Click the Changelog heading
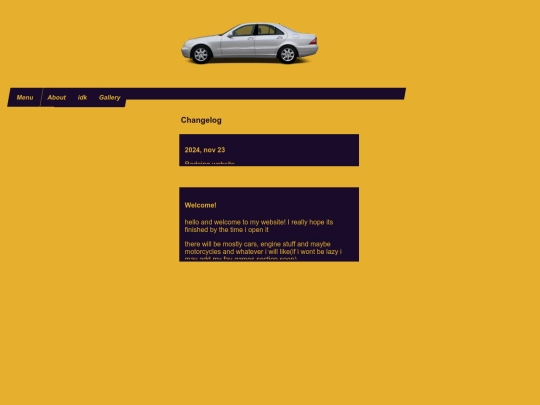The width and height of the screenshot is (540, 405). pyautogui.click(x=201, y=120)
